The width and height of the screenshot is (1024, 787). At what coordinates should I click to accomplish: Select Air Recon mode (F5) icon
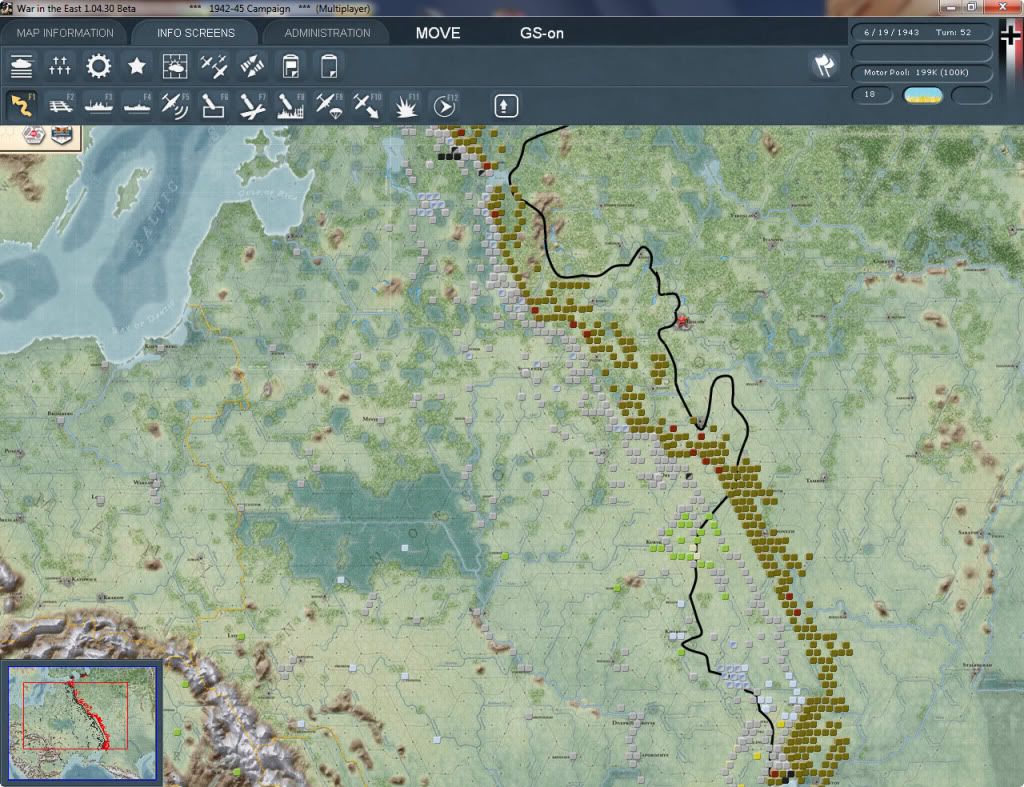pyautogui.click(x=175, y=105)
